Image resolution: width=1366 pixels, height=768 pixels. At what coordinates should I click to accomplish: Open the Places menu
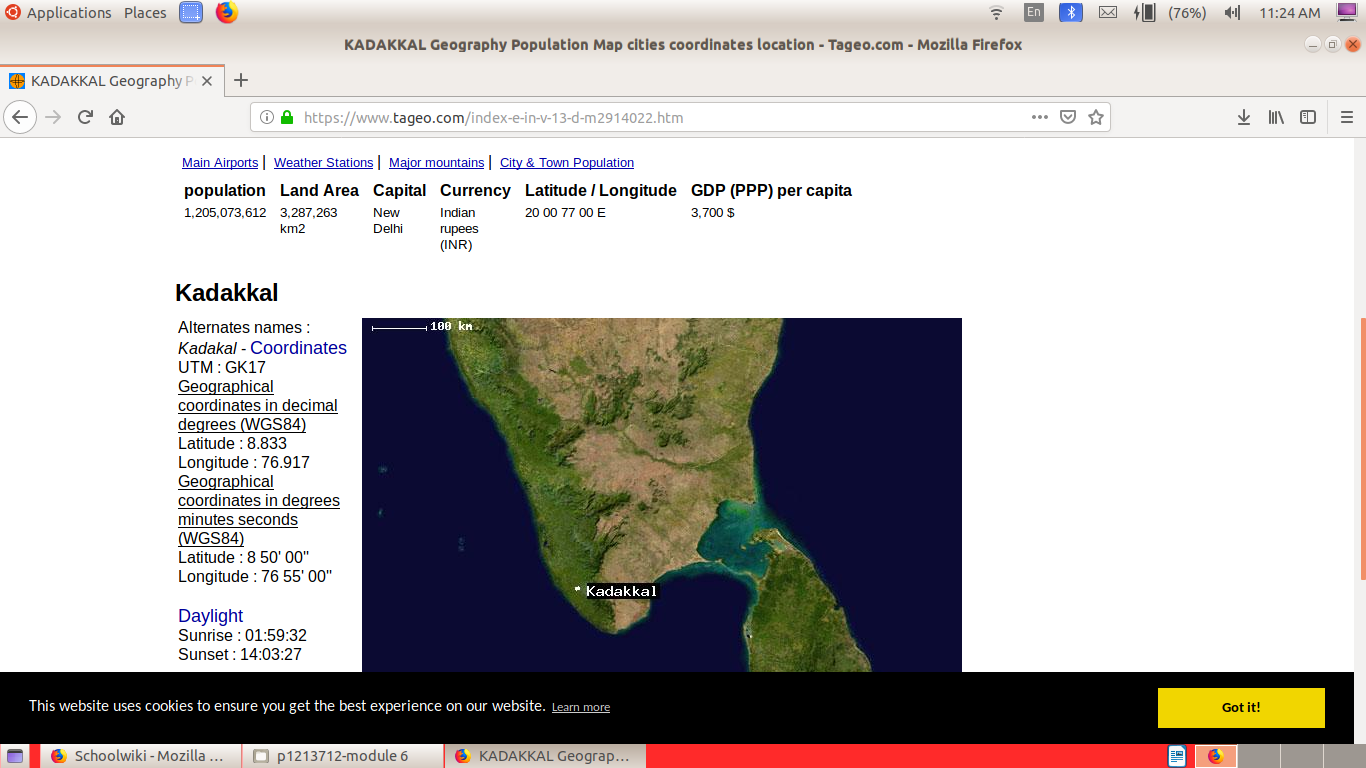(x=145, y=13)
